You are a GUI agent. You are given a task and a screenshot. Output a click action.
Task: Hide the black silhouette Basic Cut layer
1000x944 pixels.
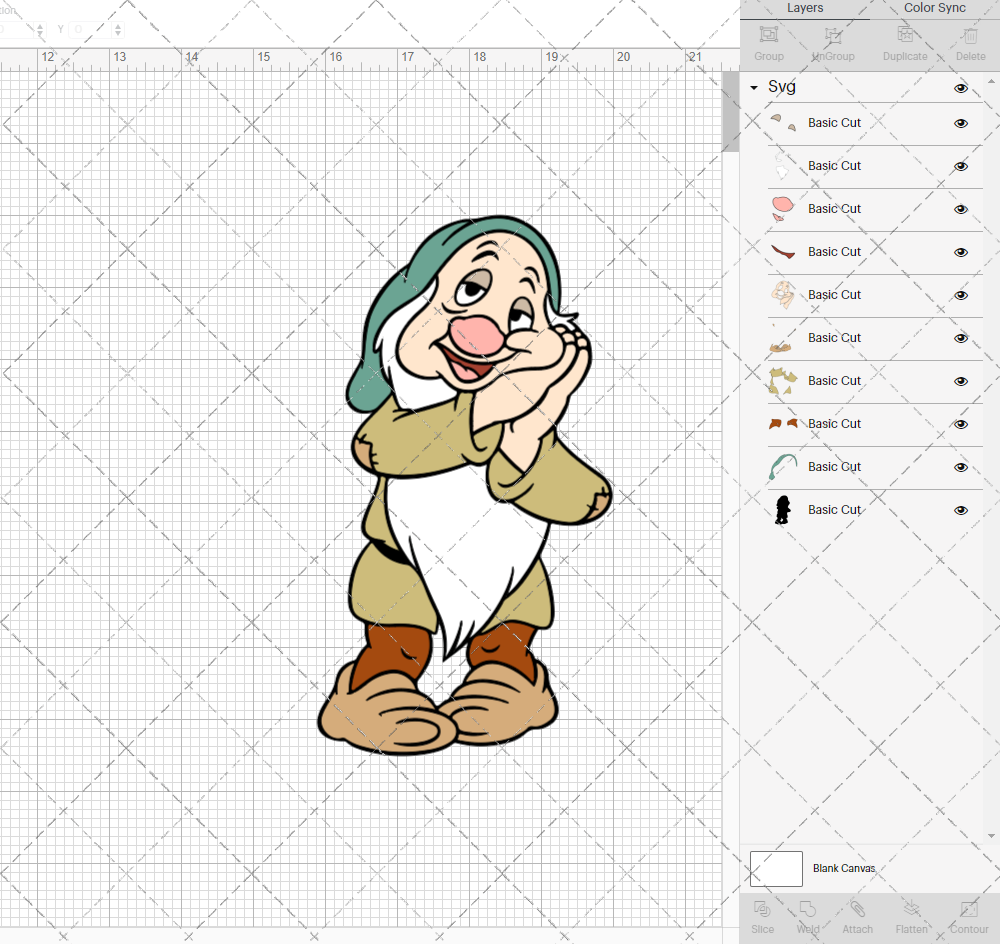pyautogui.click(x=961, y=510)
